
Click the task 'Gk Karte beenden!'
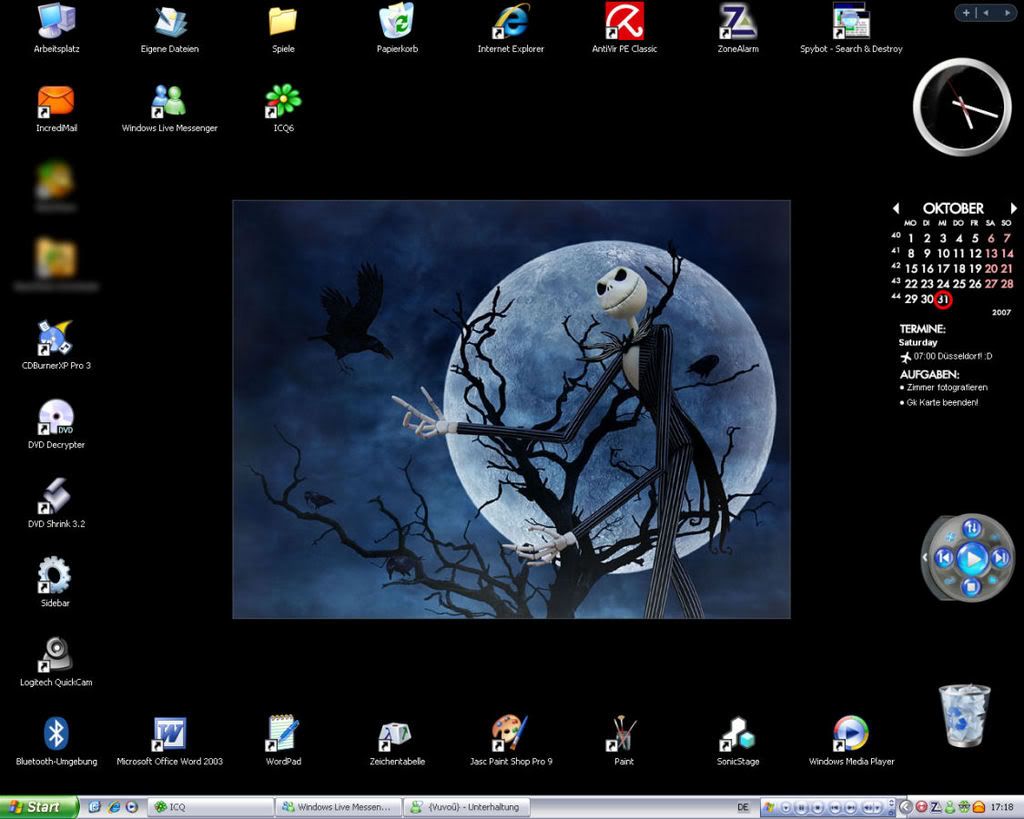point(939,403)
